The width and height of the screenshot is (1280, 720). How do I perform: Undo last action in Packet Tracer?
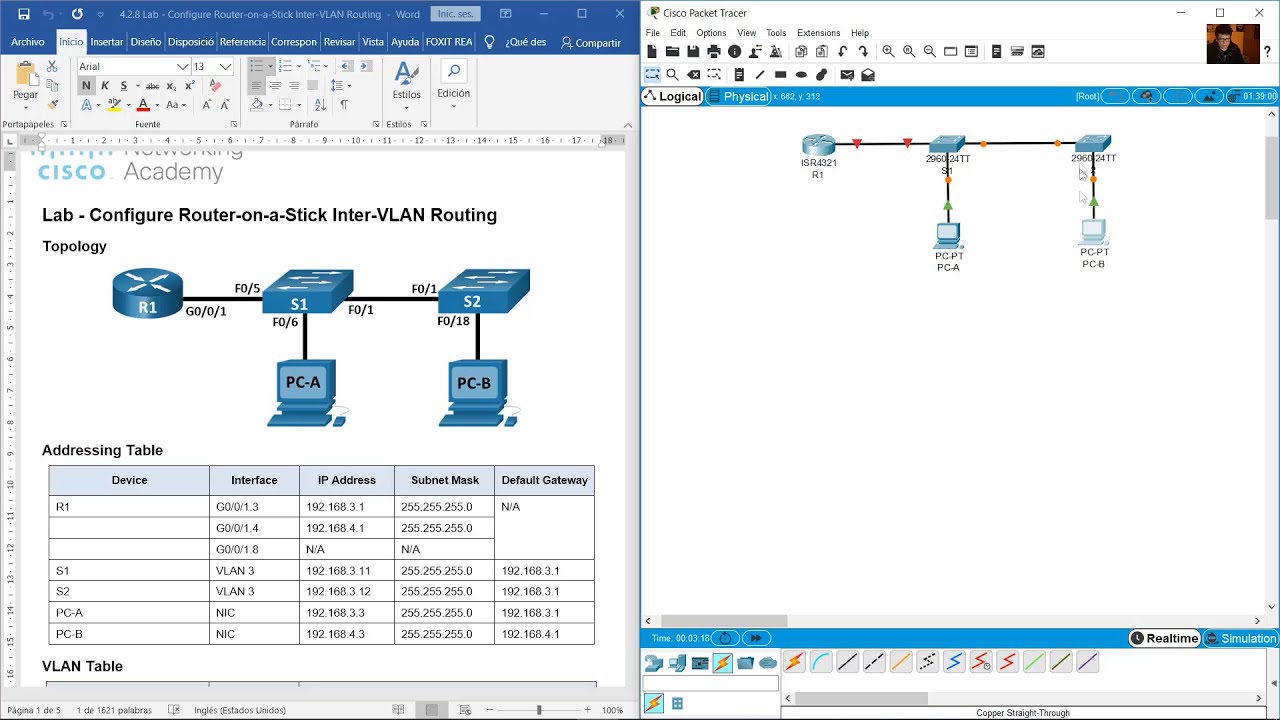843,51
